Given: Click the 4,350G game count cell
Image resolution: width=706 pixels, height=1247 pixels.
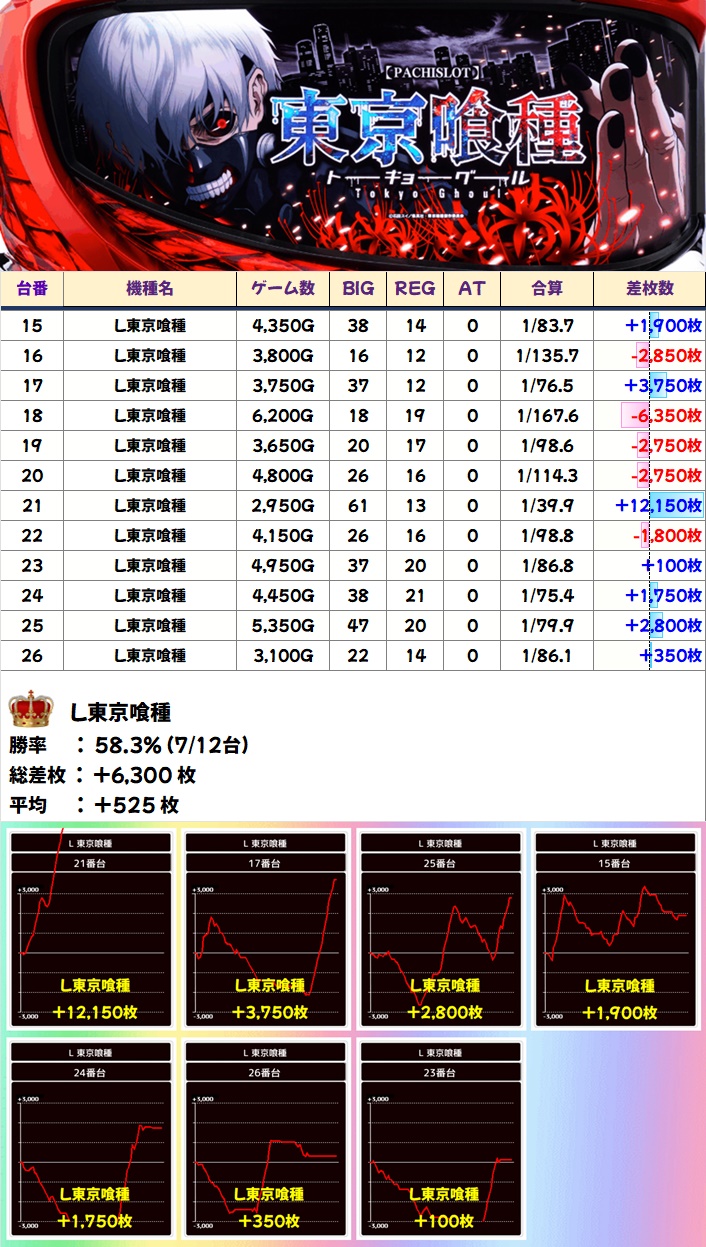Looking at the screenshot, I should pos(283,326).
